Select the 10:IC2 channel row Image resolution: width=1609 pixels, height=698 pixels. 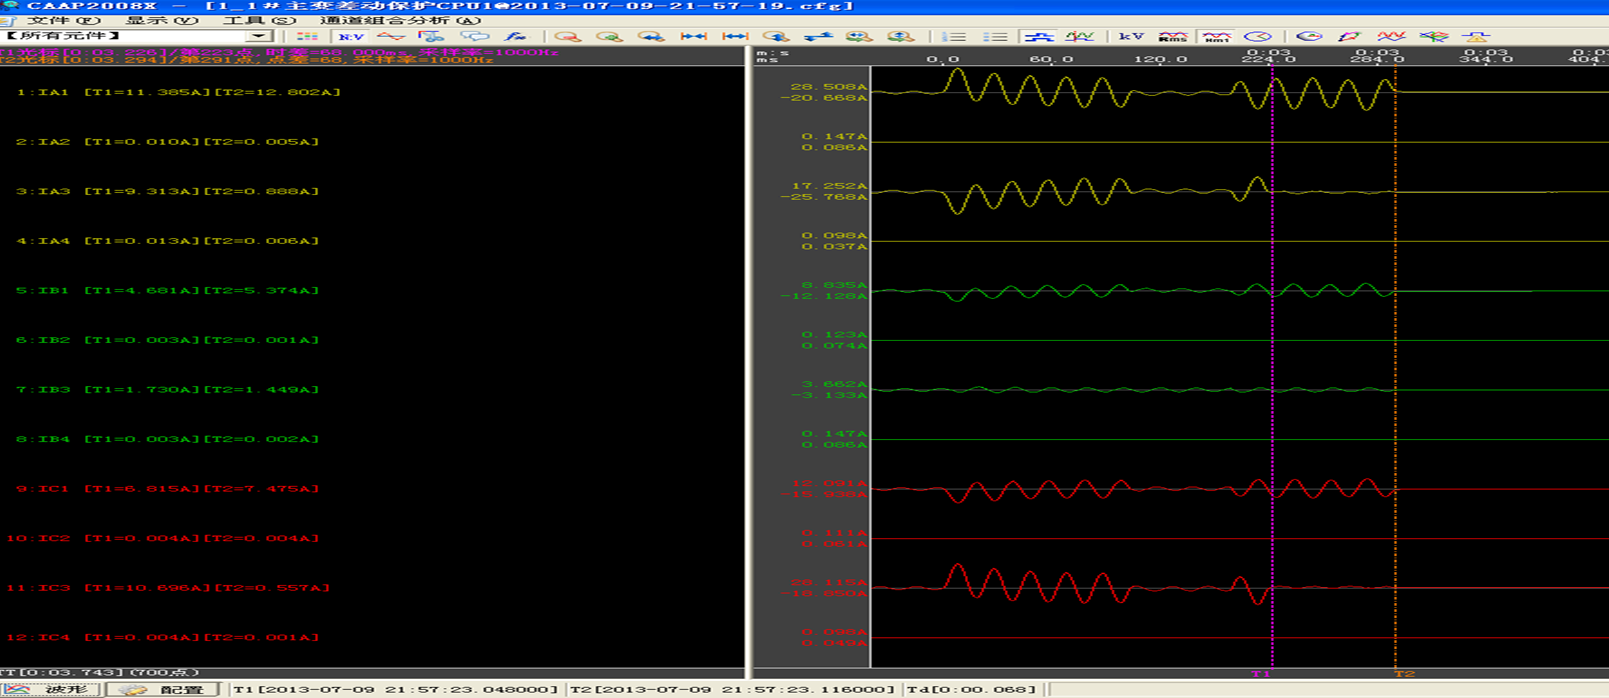click(x=163, y=538)
